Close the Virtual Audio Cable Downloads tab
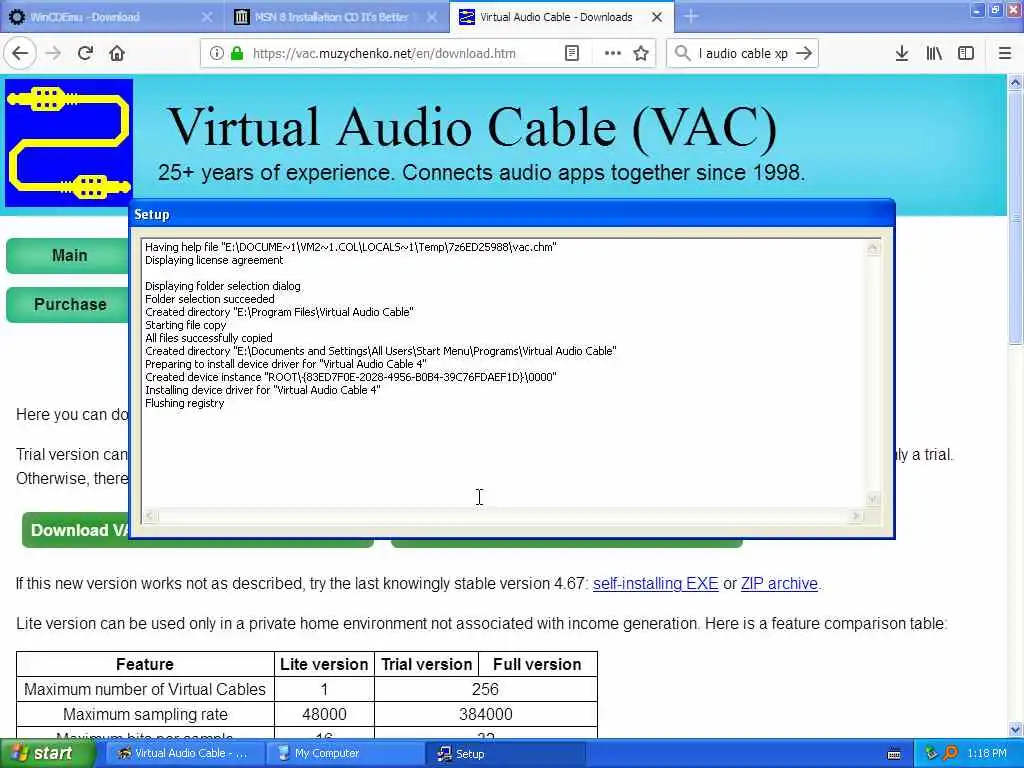Image resolution: width=1024 pixels, height=768 pixels. (657, 17)
